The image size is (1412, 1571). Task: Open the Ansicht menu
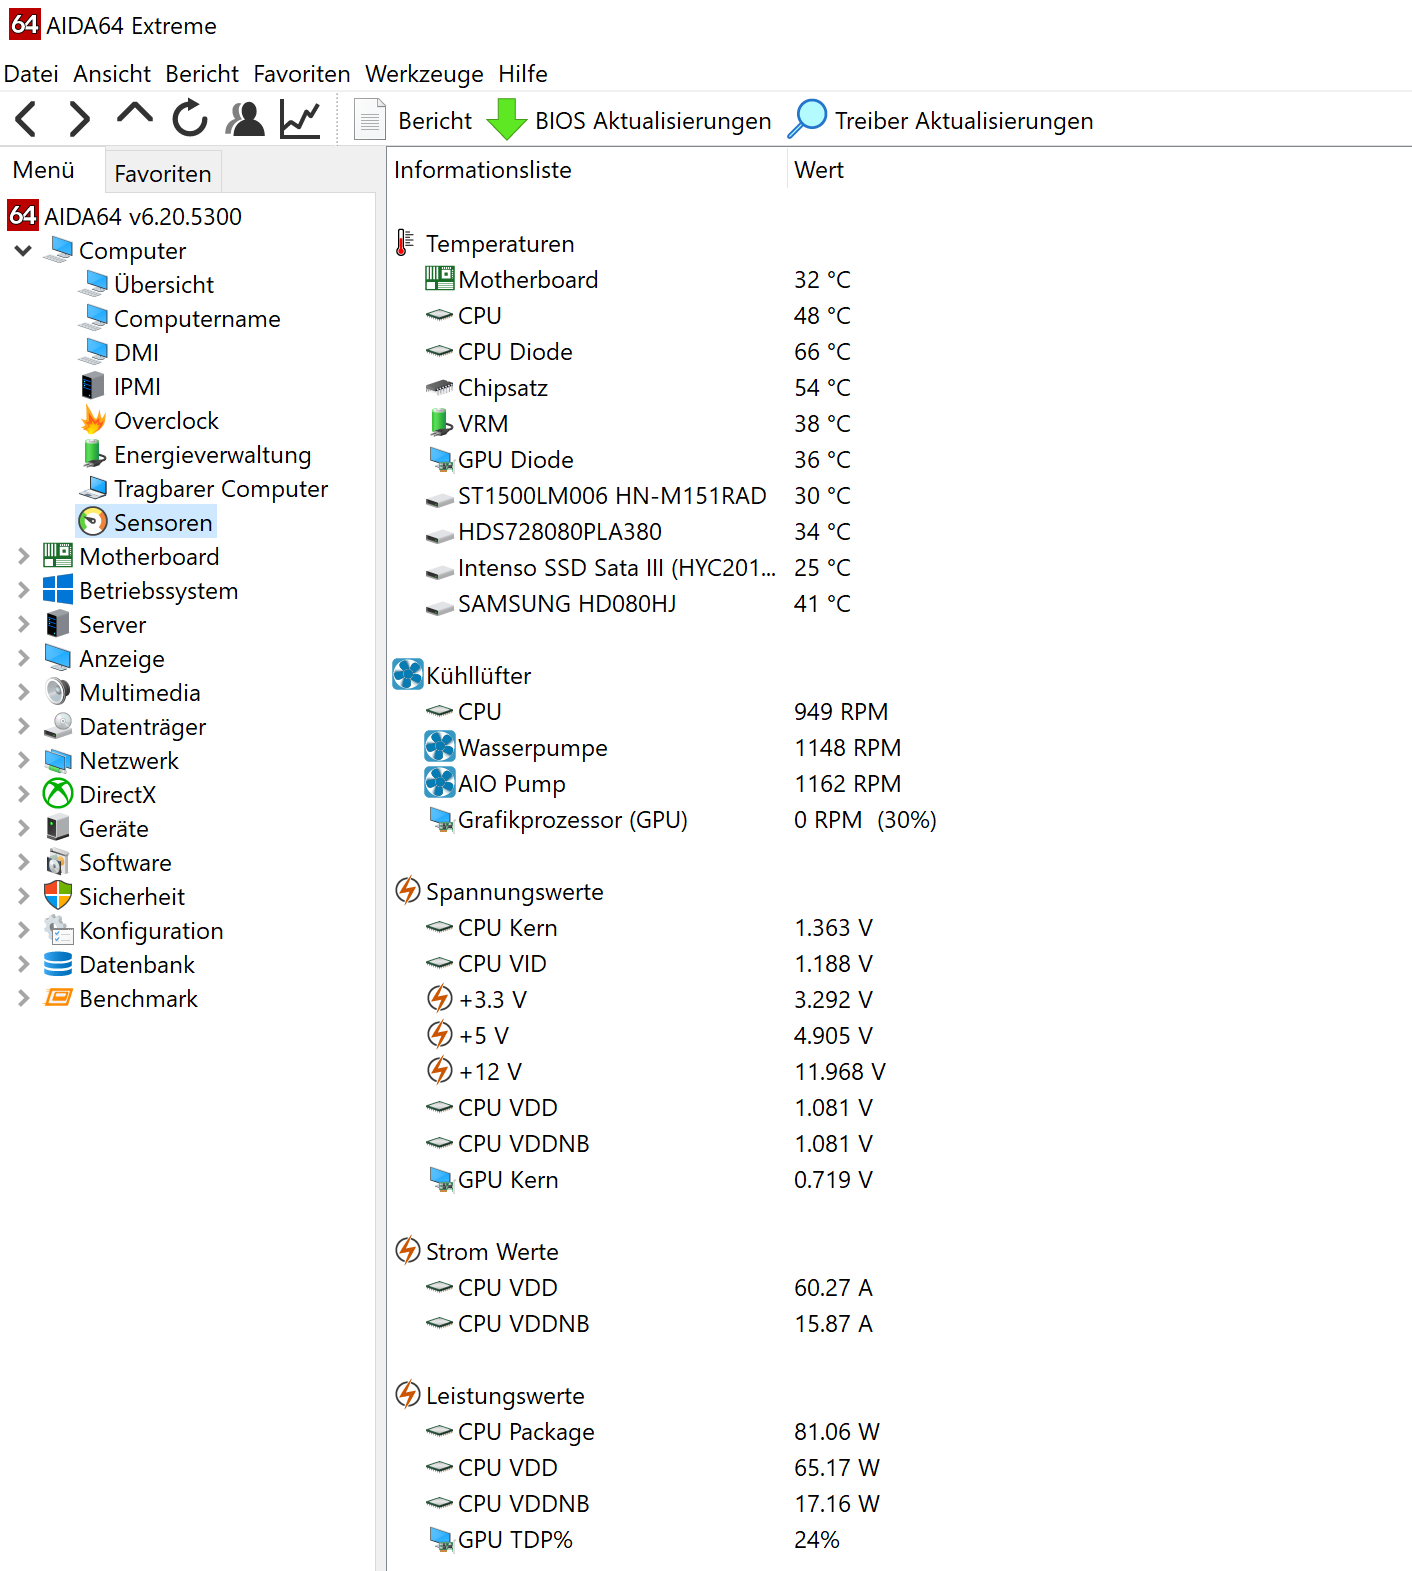(x=112, y=74)
